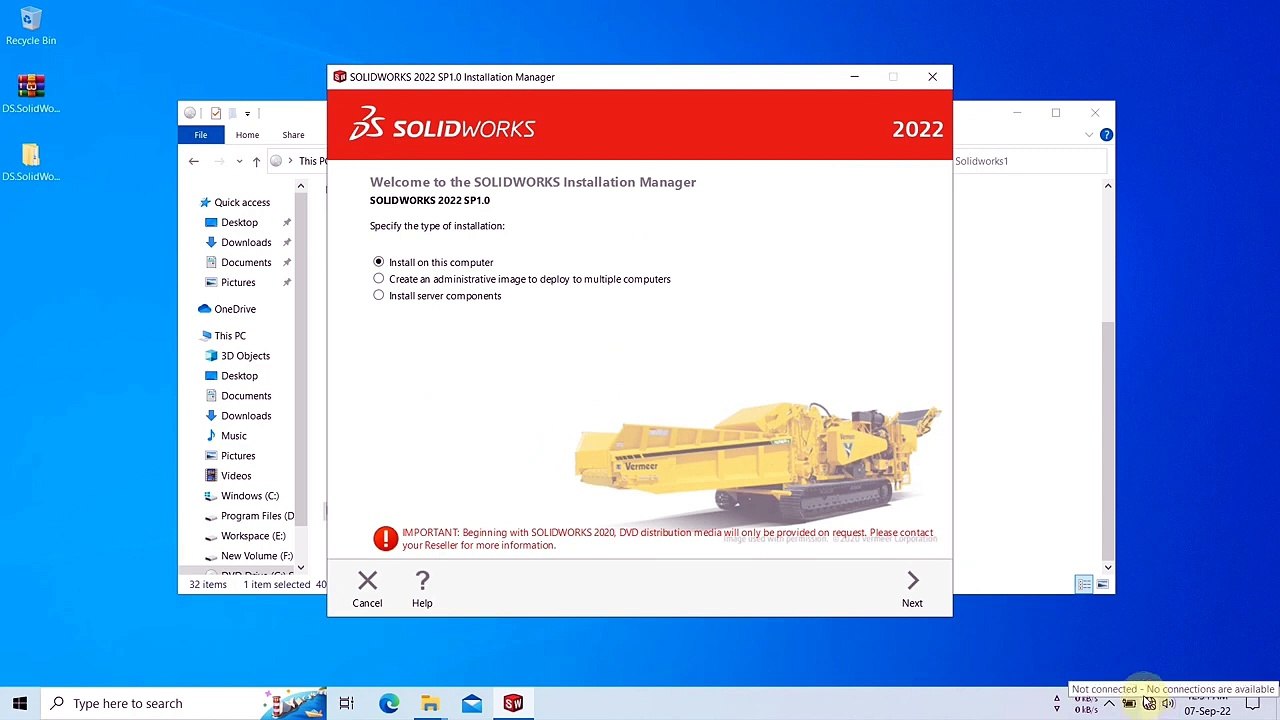This screenshot has height=720, width=1280.
Task: Open recent locations dropdown in File Explorer
Action: pos(239,161)
